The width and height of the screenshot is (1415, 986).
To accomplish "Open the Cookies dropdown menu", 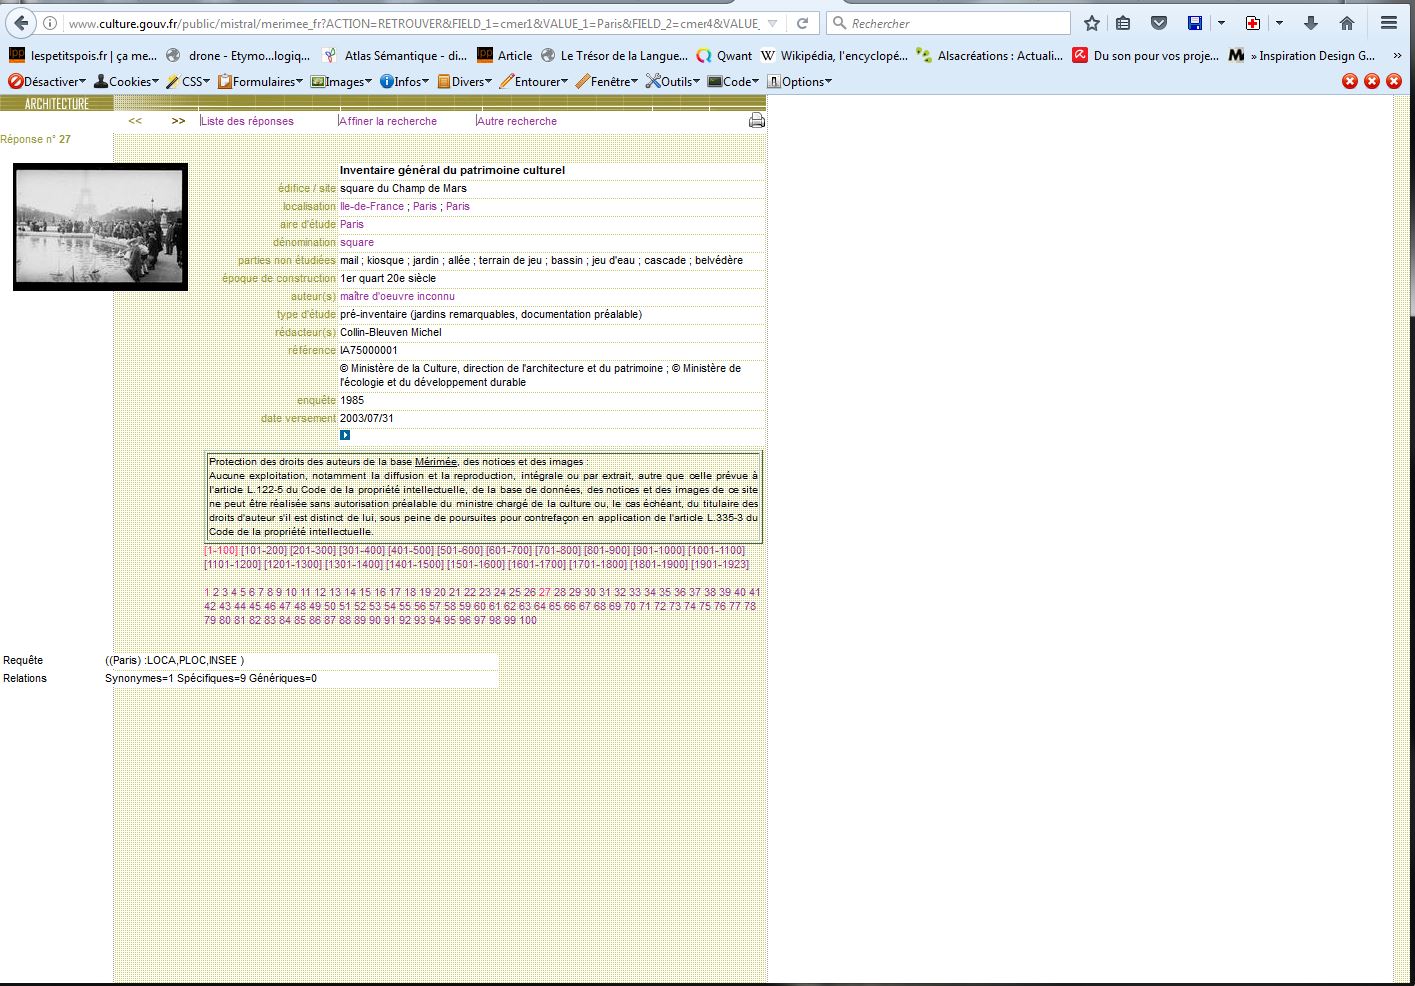I will 127,82.
